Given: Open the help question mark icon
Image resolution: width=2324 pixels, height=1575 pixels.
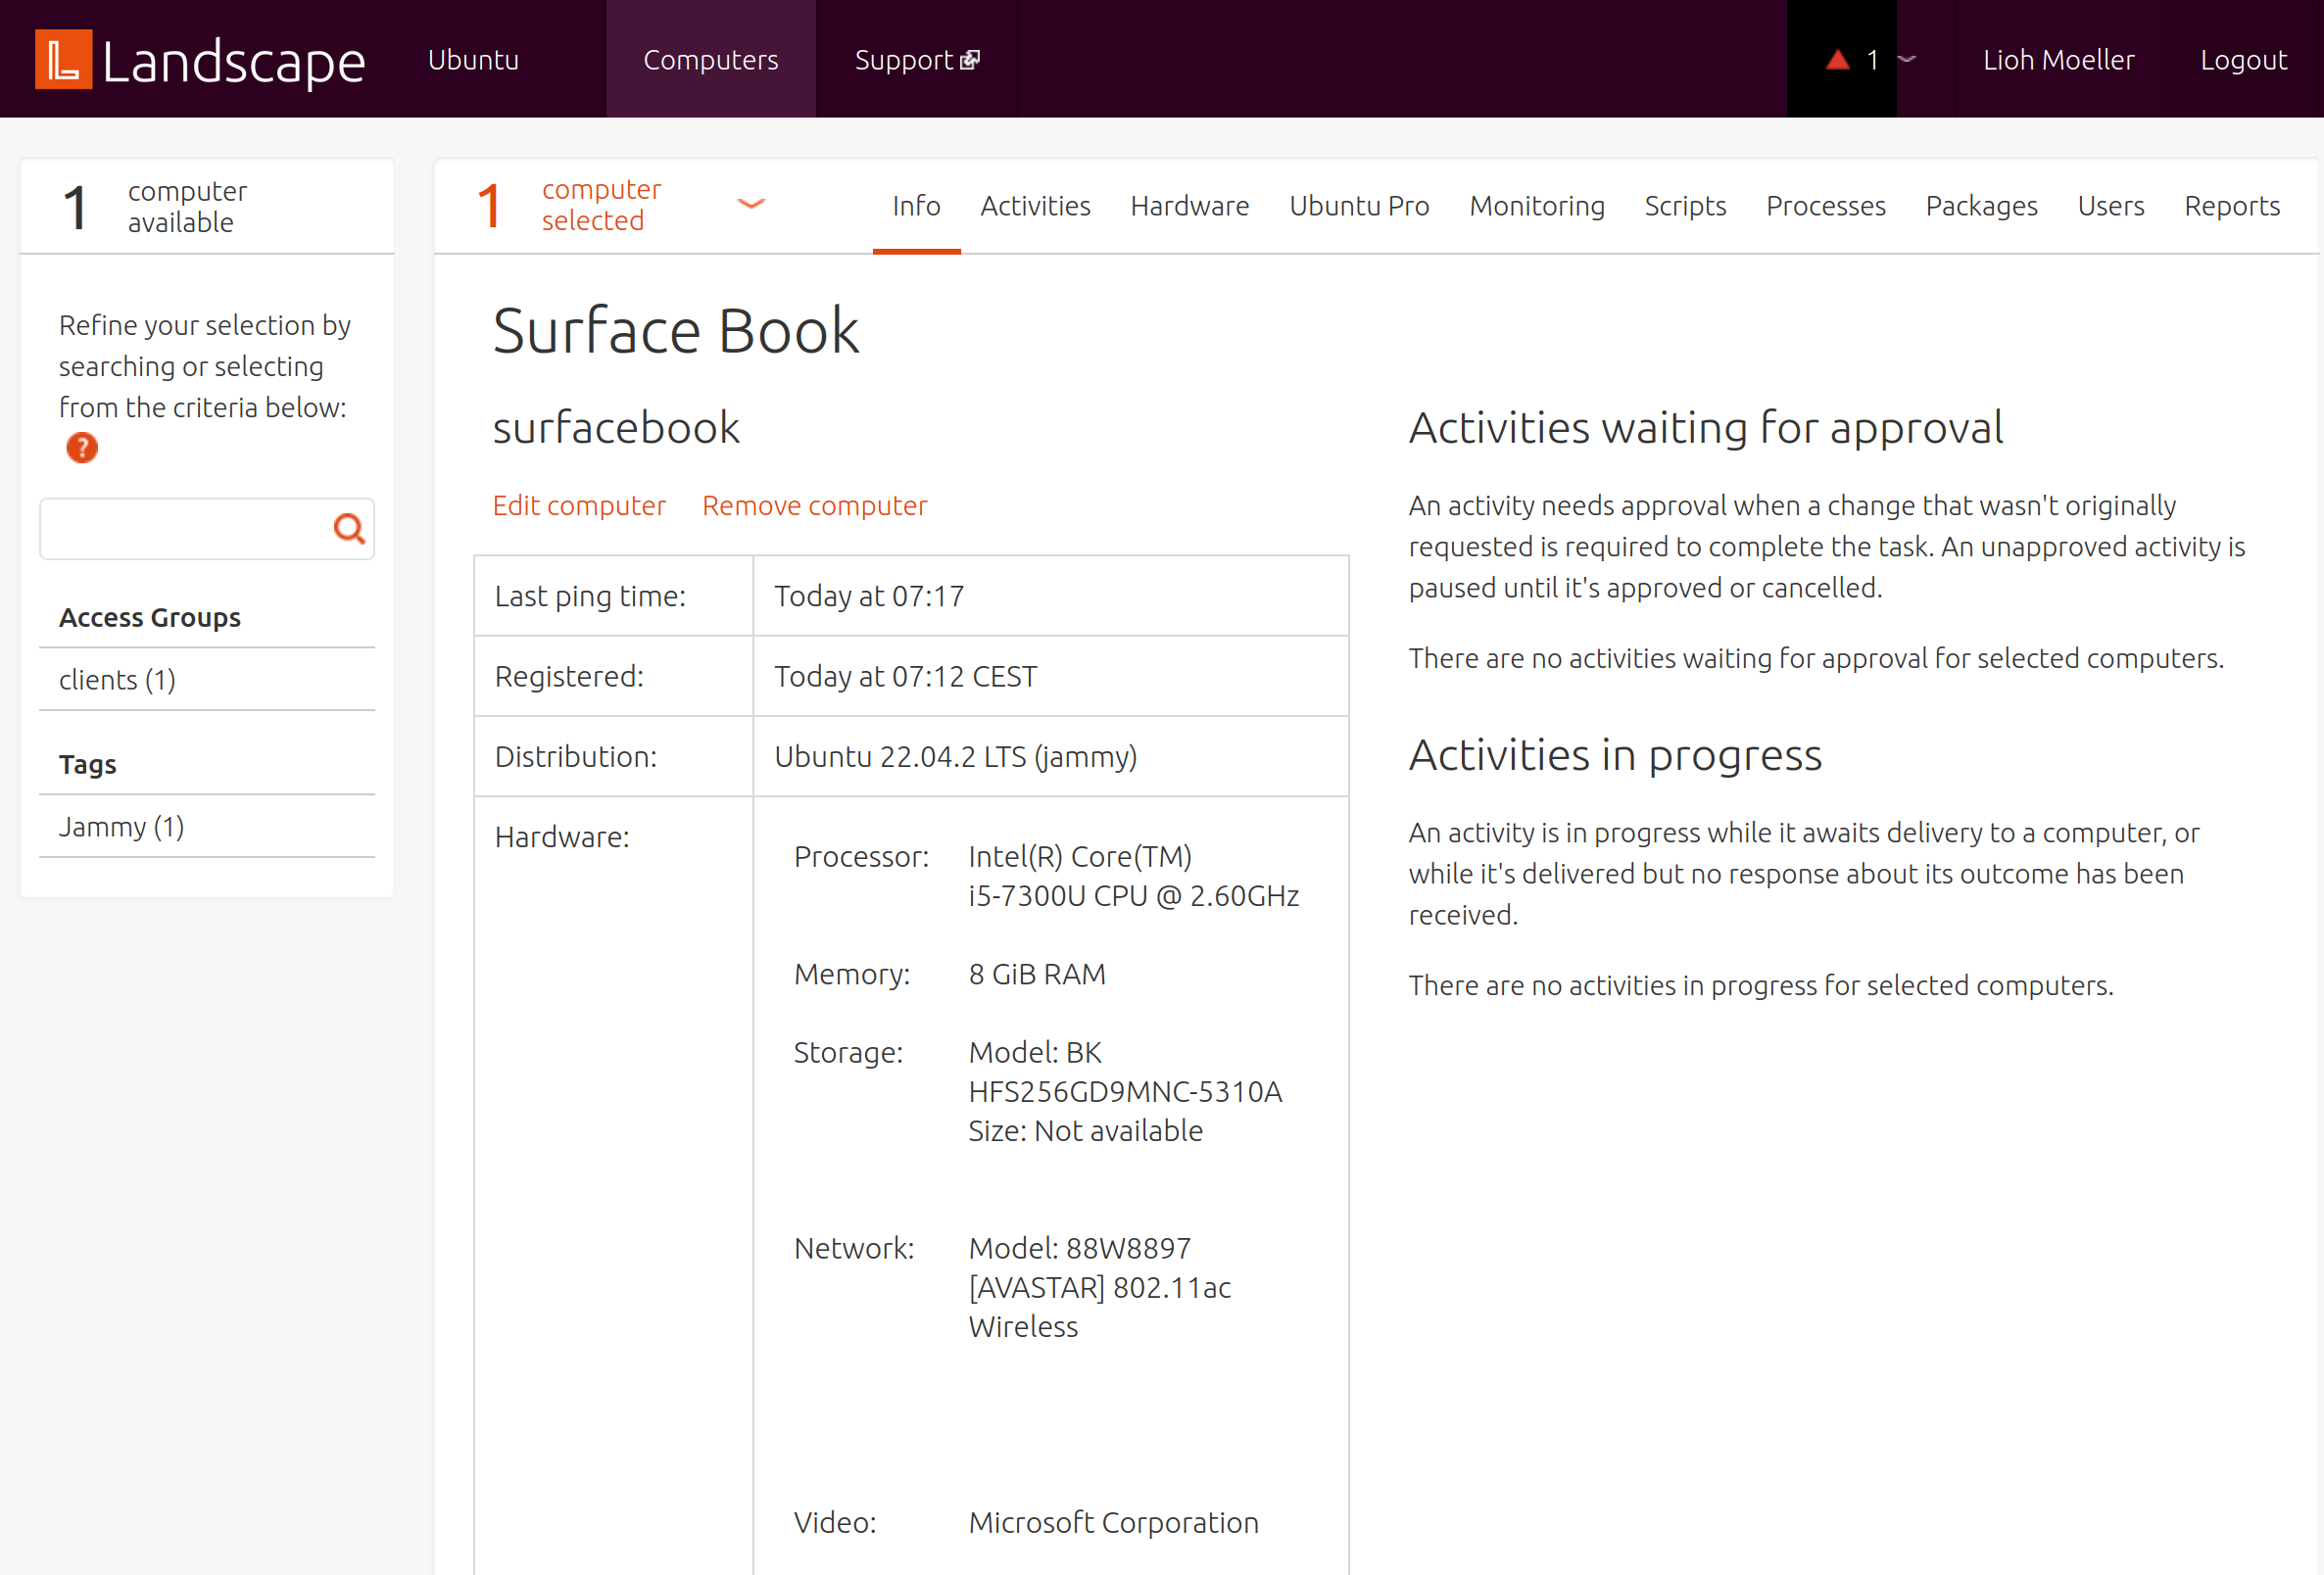Looking at the screenshot, I should point(82,447).
